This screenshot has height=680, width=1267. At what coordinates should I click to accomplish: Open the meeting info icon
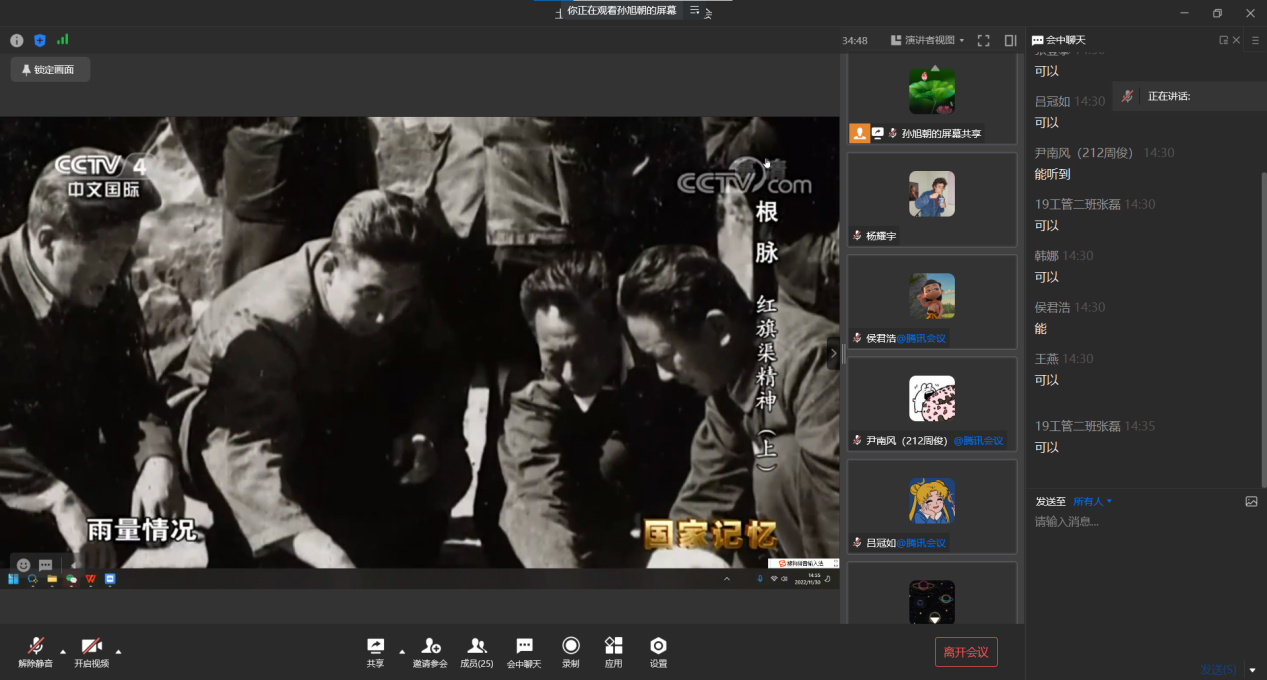point(17,40)
